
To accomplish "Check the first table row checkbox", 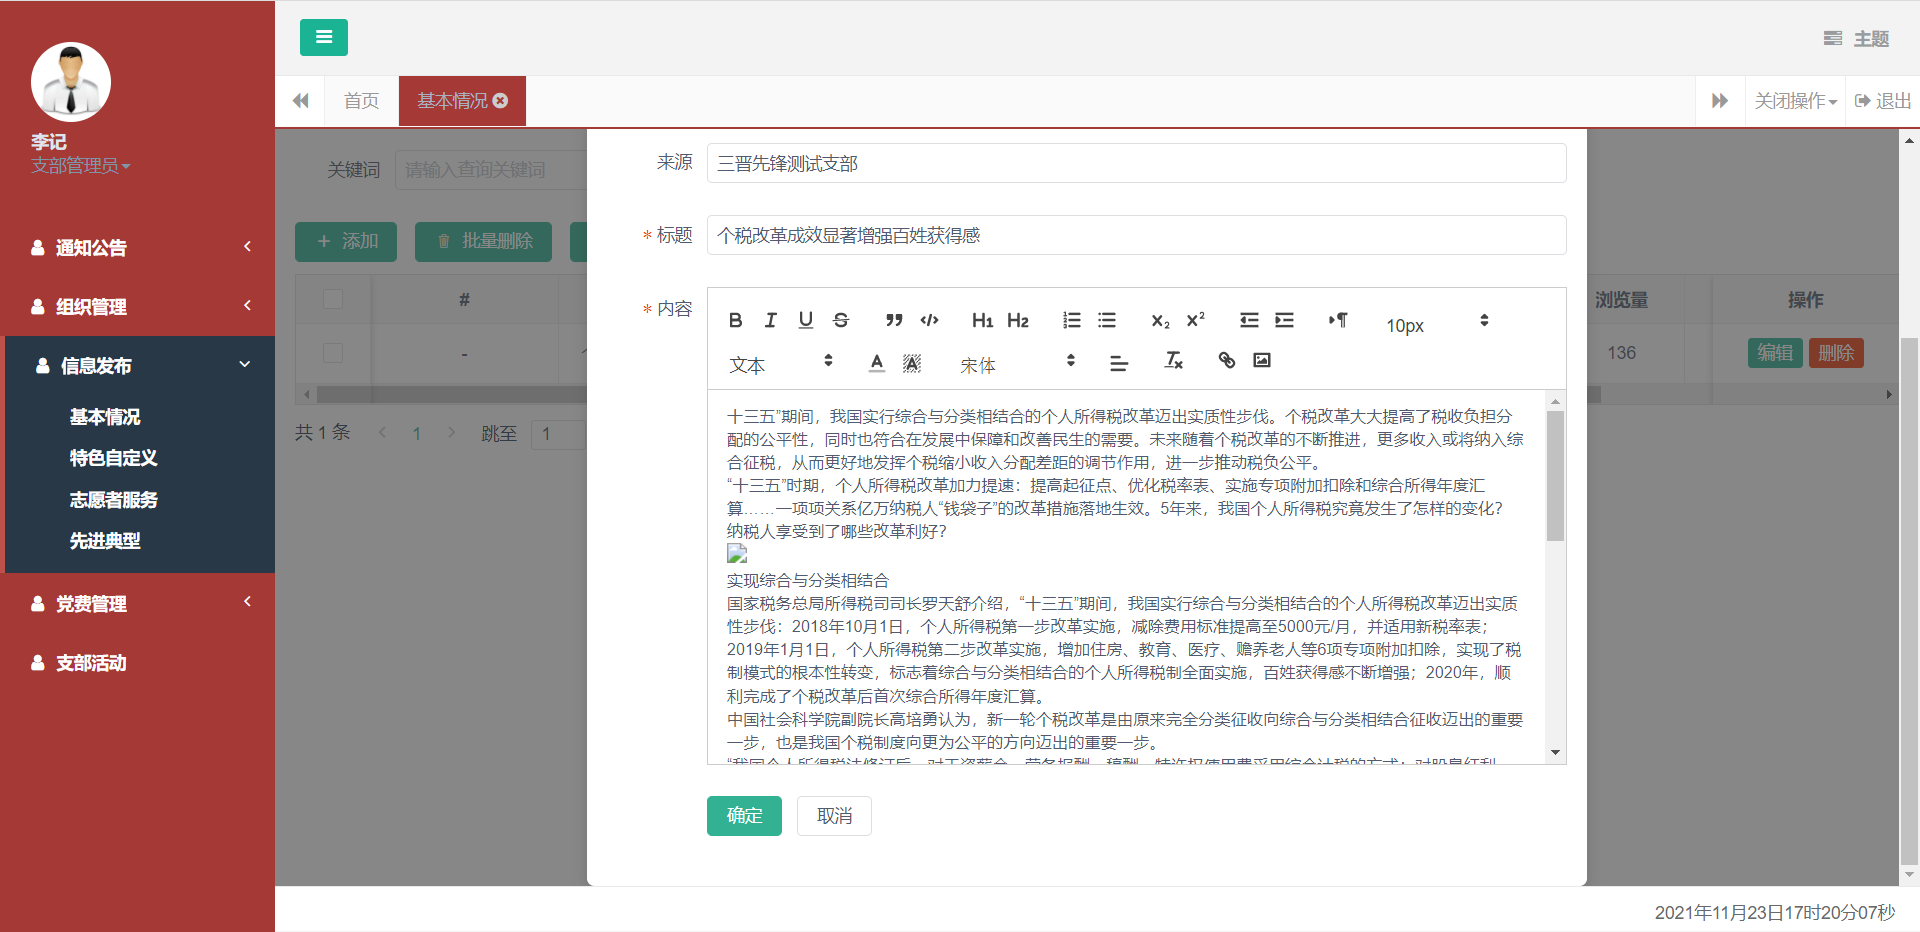I will point(333,353).
